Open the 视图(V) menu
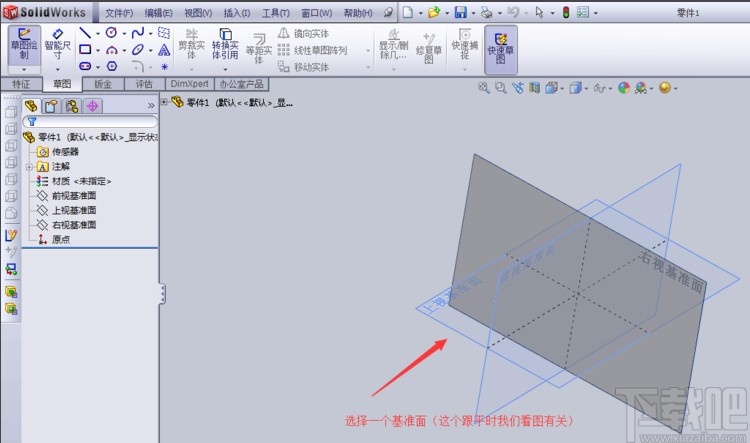The image size is (750, 443). click(x=198, y=13)
